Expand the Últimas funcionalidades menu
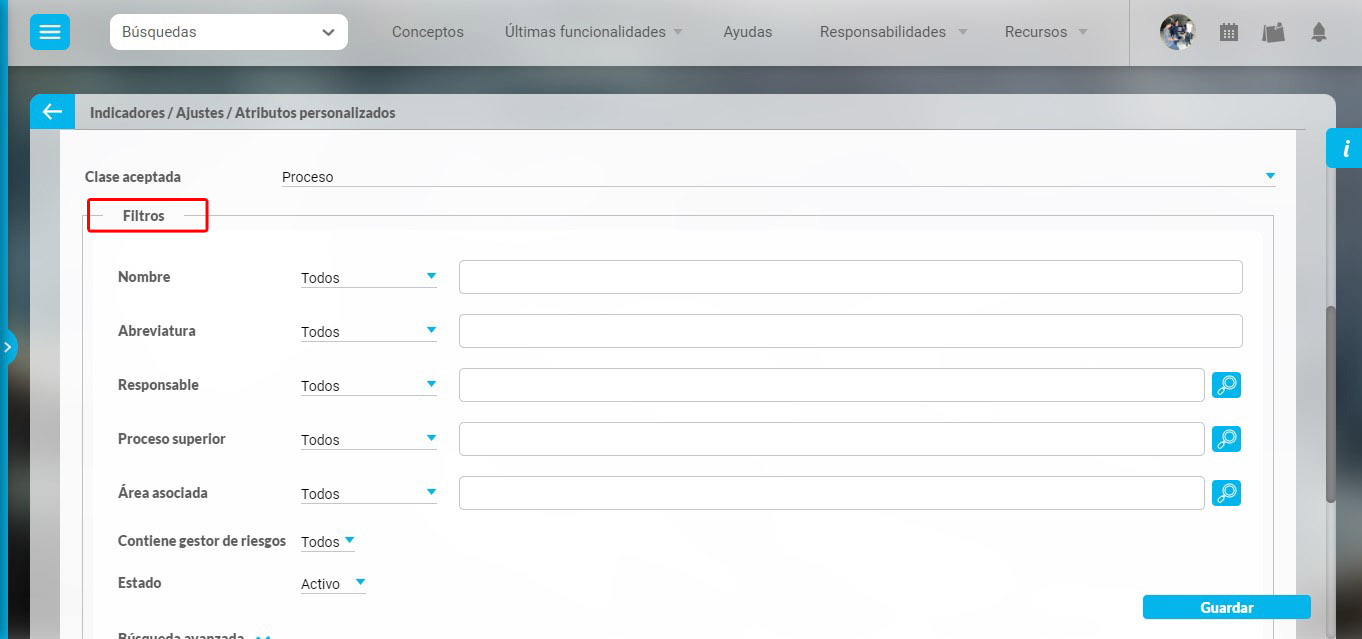The width and height of the screenshot is (1362, 639). (594, 32)
